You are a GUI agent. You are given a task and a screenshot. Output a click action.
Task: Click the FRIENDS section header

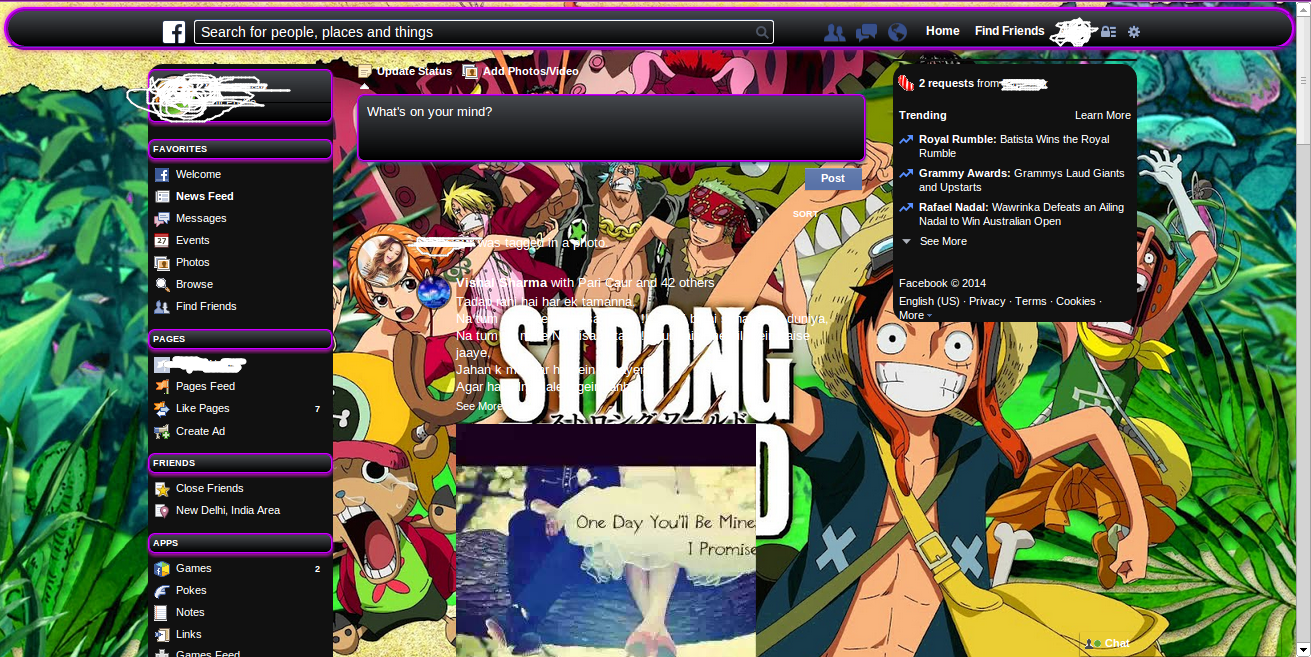[240, 463]
